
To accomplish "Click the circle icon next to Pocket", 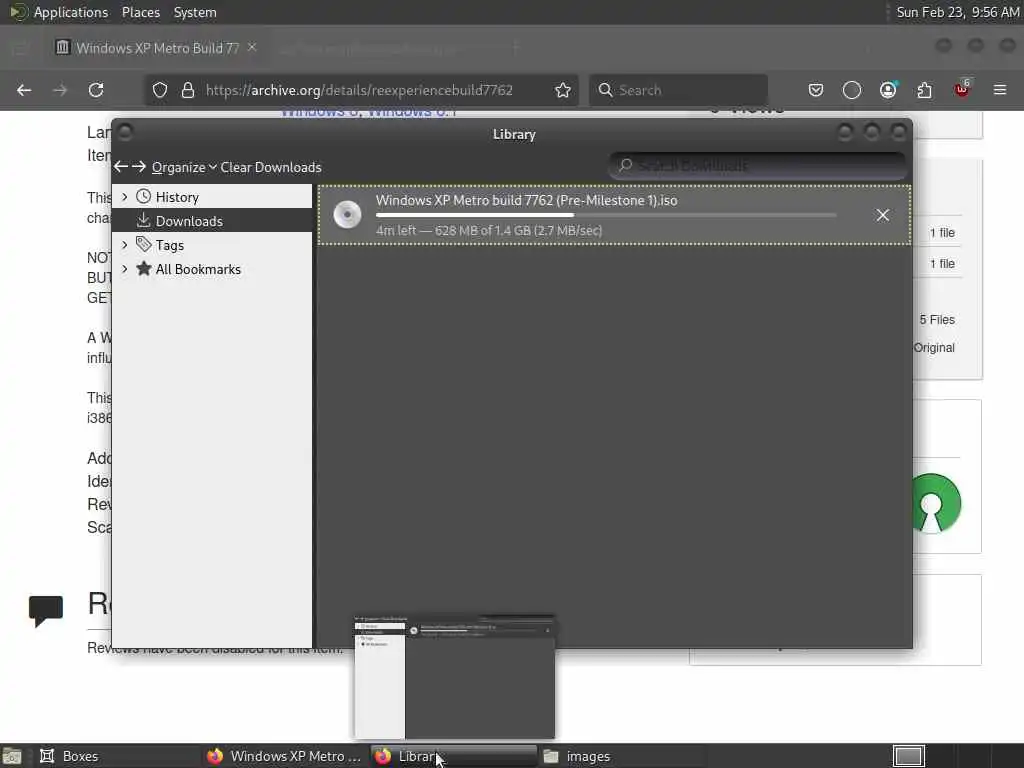I will click(852, 90).
